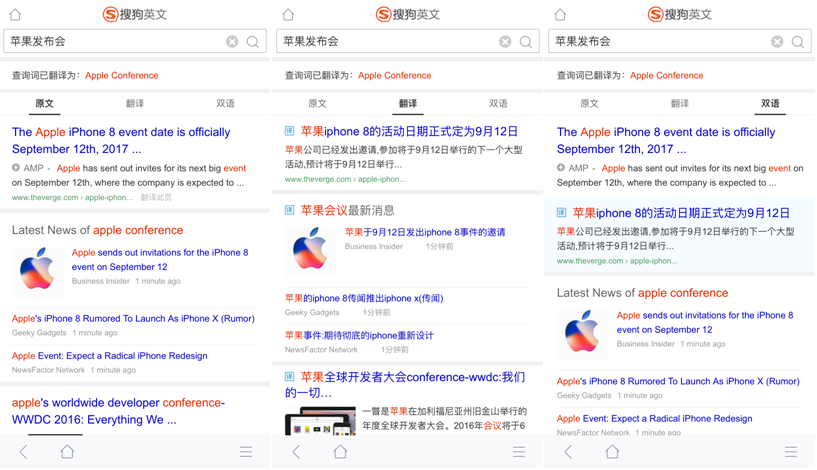Click WWDC devices thumbnail in middle panel
The height and width of the screenshot is (470, 817).
(x=320, y=421)
